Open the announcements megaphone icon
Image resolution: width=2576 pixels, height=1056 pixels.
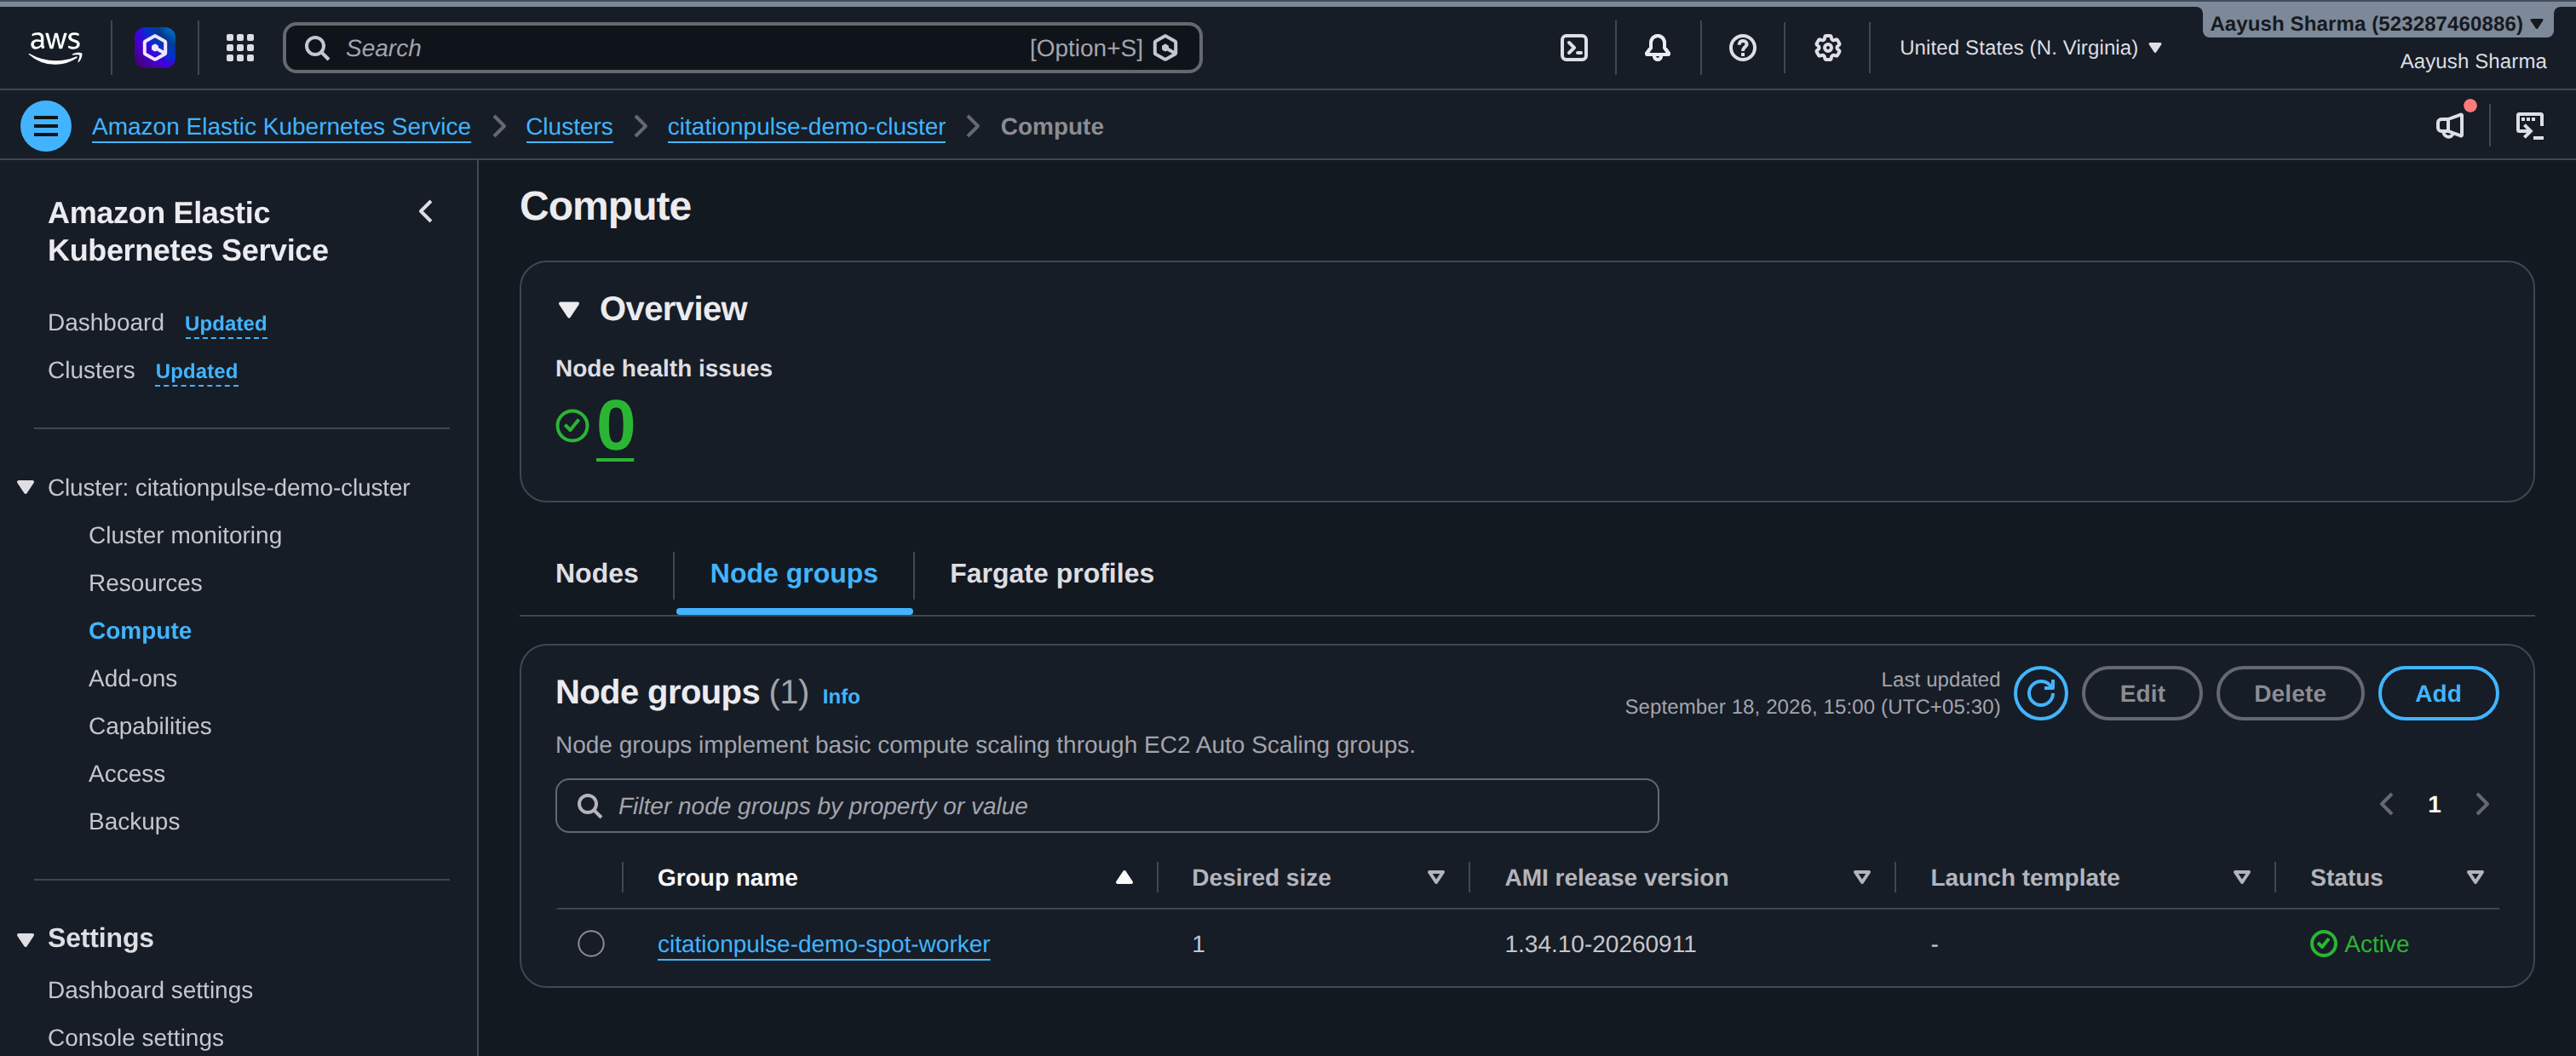(x=2450, y=126)
